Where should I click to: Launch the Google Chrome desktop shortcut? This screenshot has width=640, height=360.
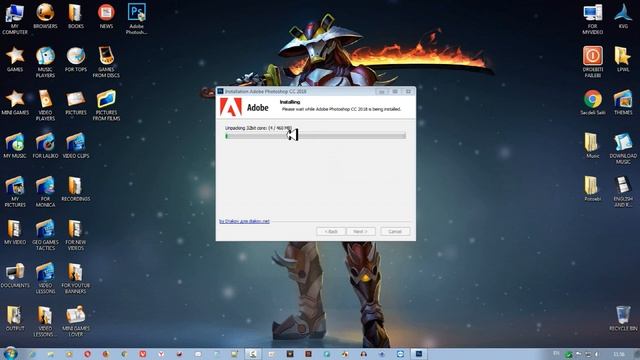593,102
